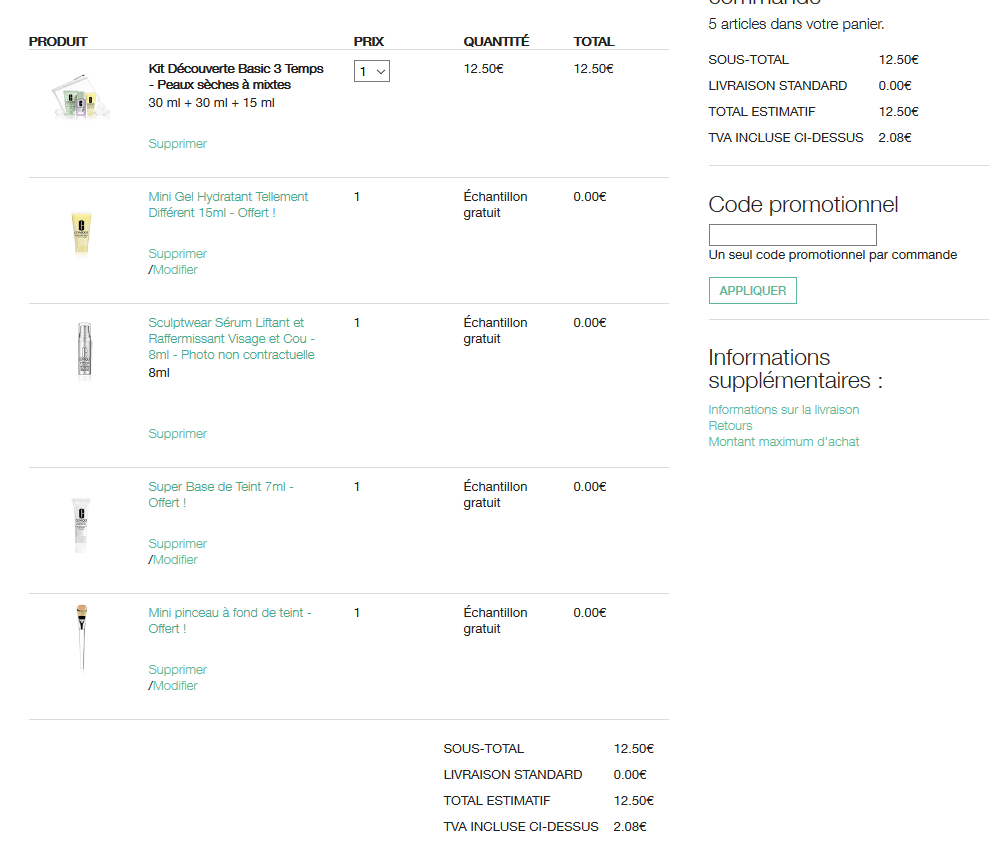The height and width of the screenshot is (849, 1003).
Task: Click the Super Base de Teint image
Action: click(81, 523)
